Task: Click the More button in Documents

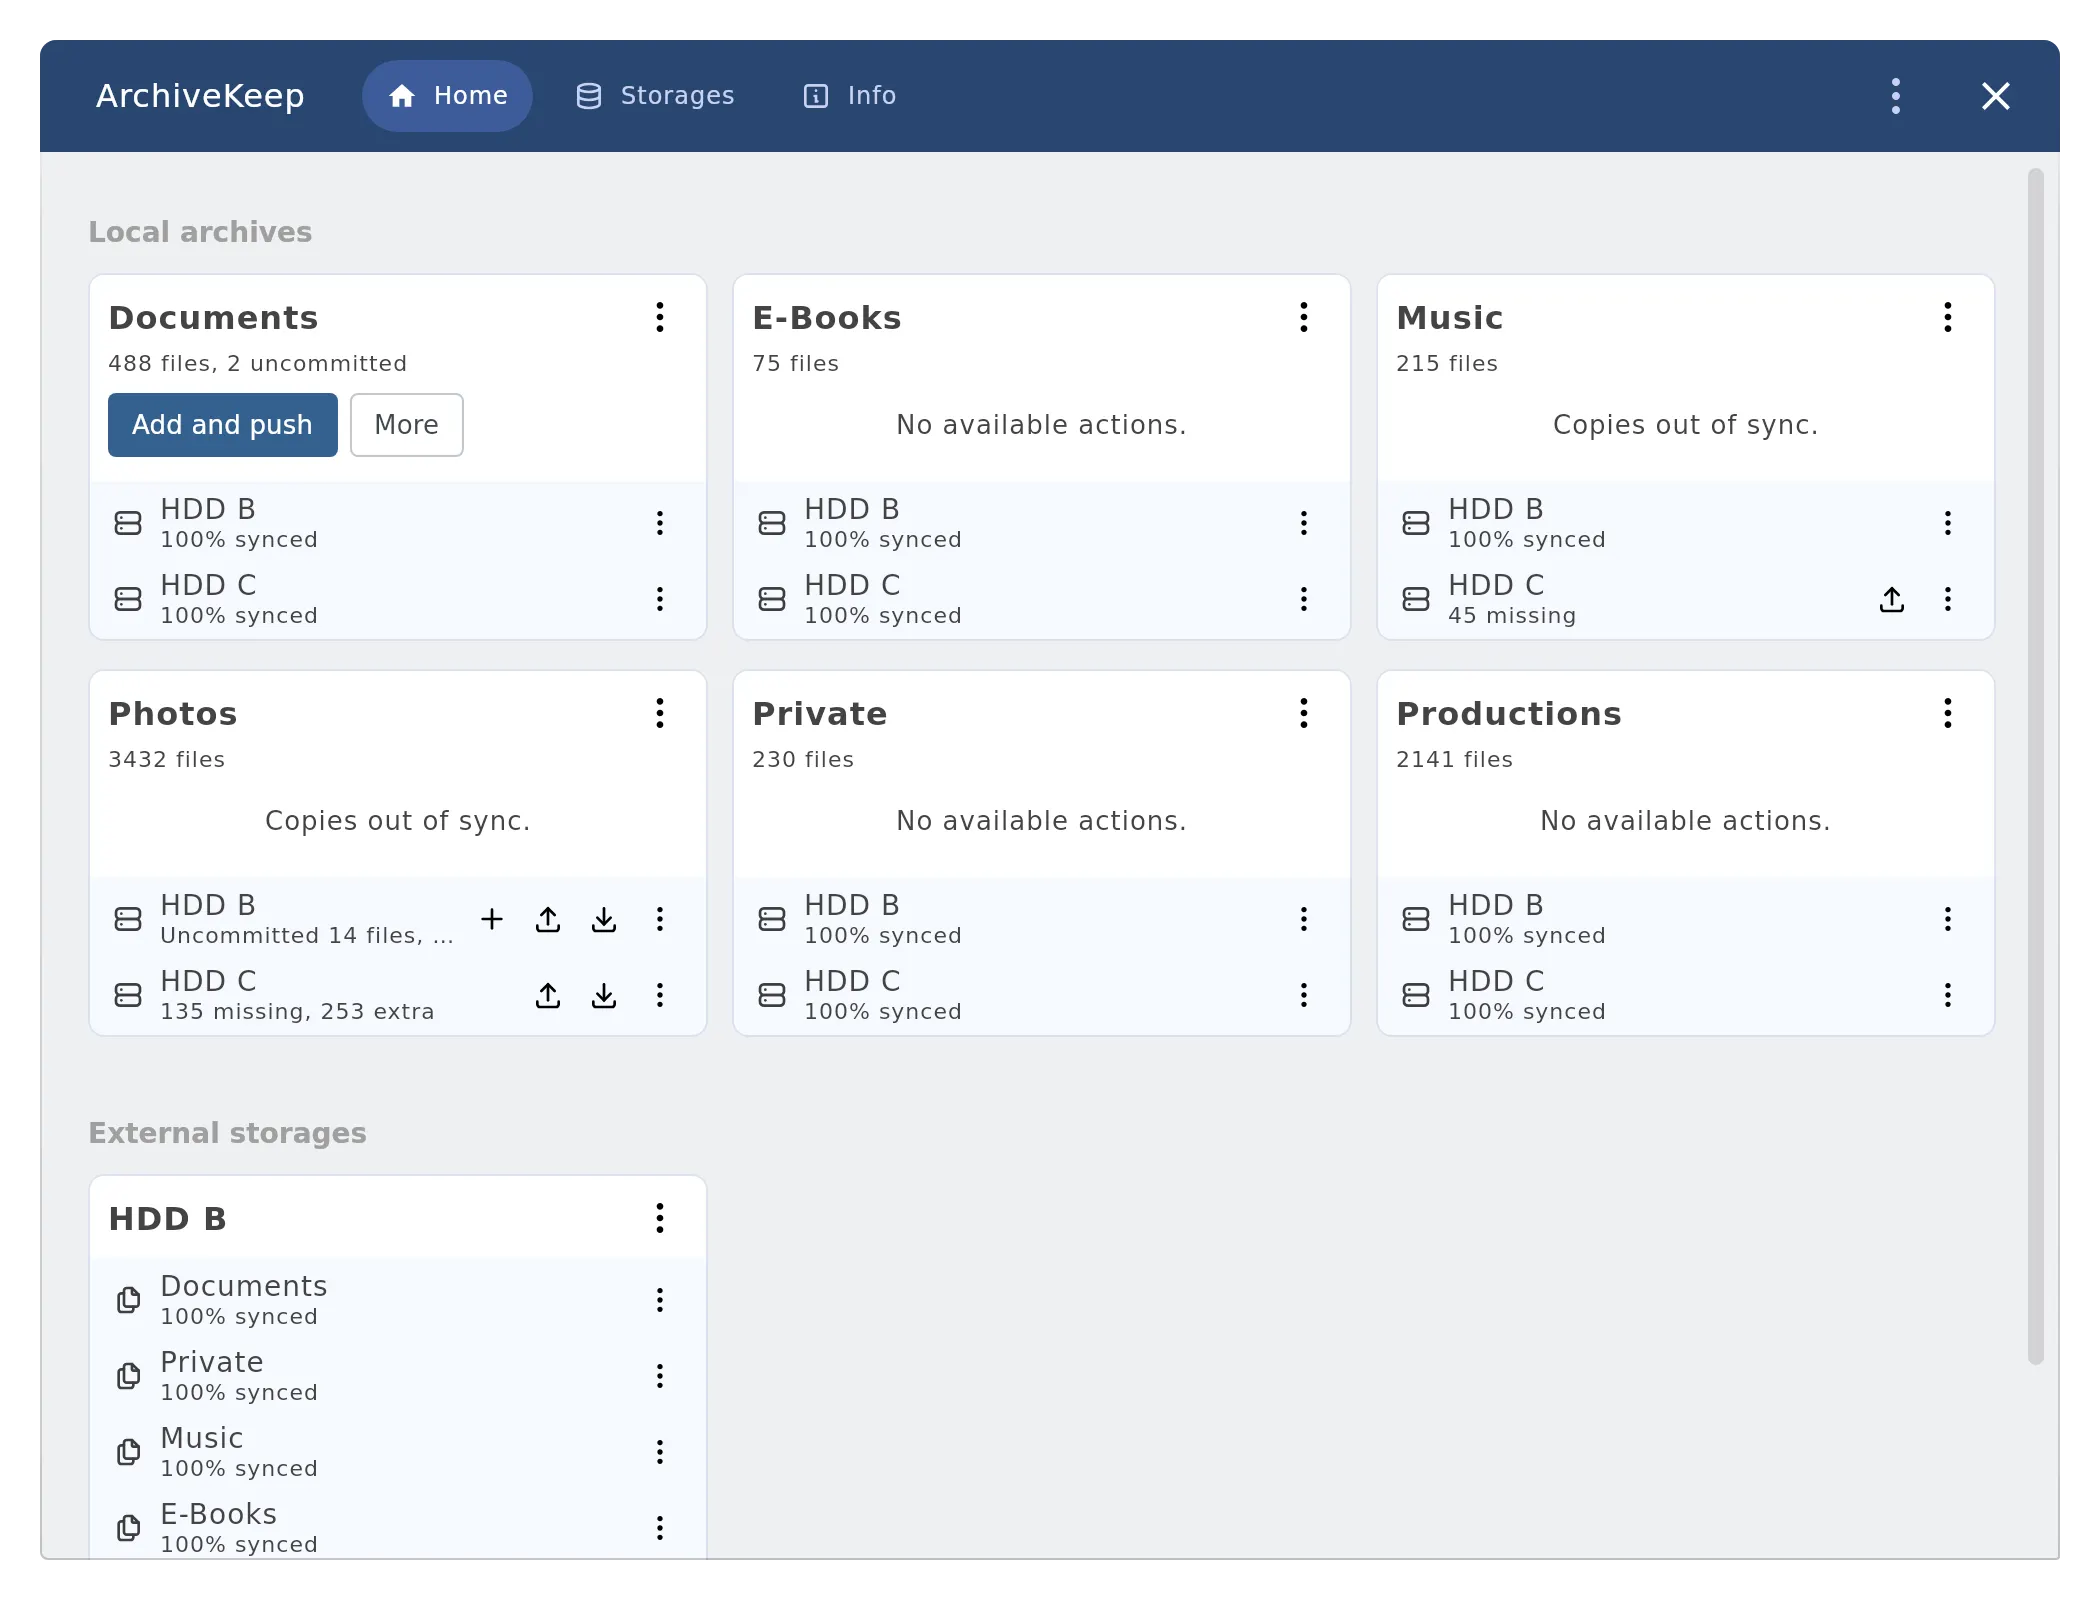Action: 406,425
